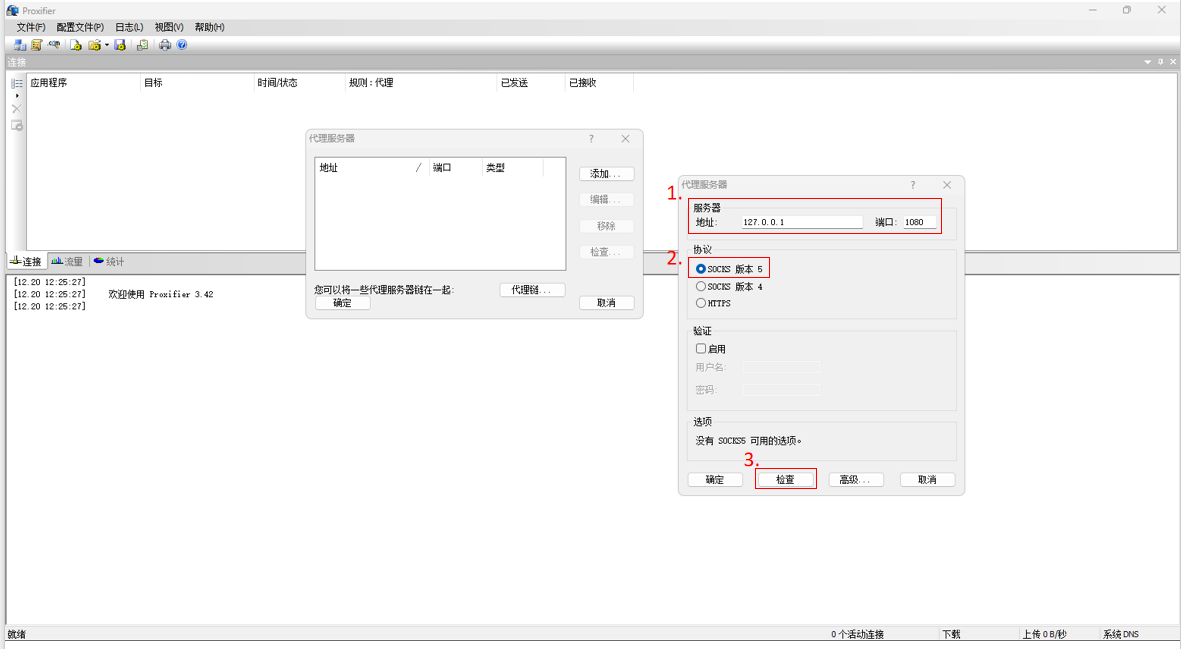
Task: Close the 连接 panel
Action: [x=1173, y=62]
